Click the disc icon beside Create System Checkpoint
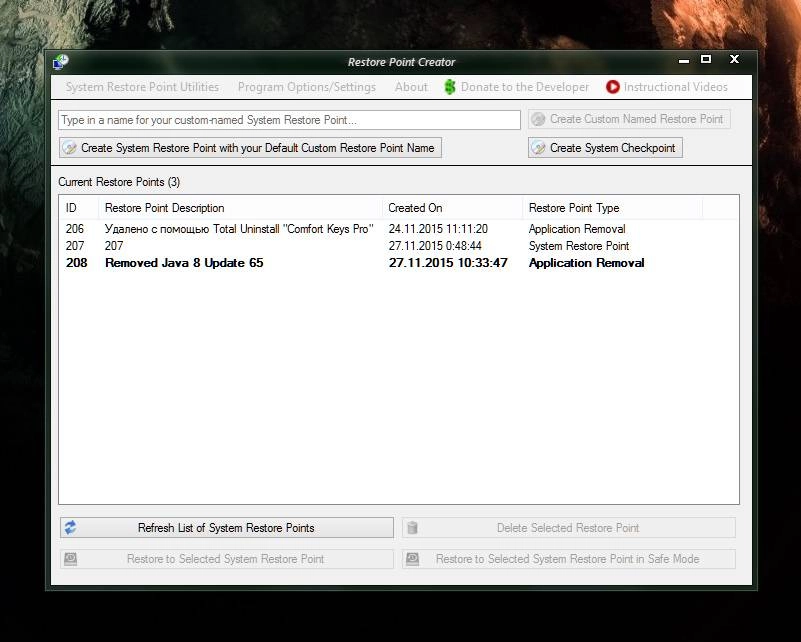This screenshot has width=801, height=642. (538, 148)
